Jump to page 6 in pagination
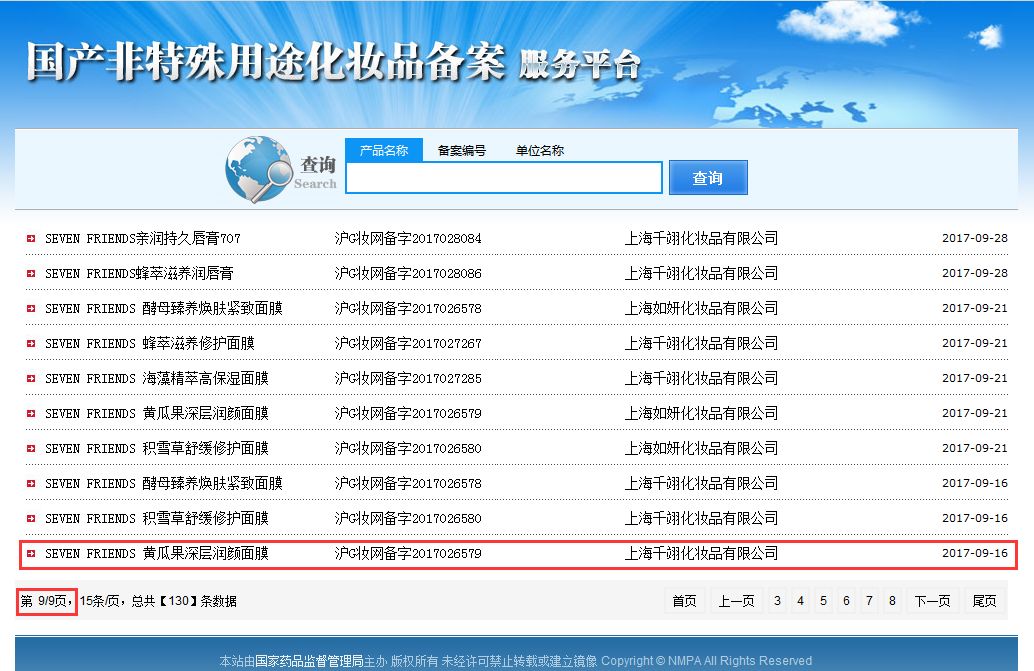This screenshot has height=671, width=1034. (x=847, y=601)
